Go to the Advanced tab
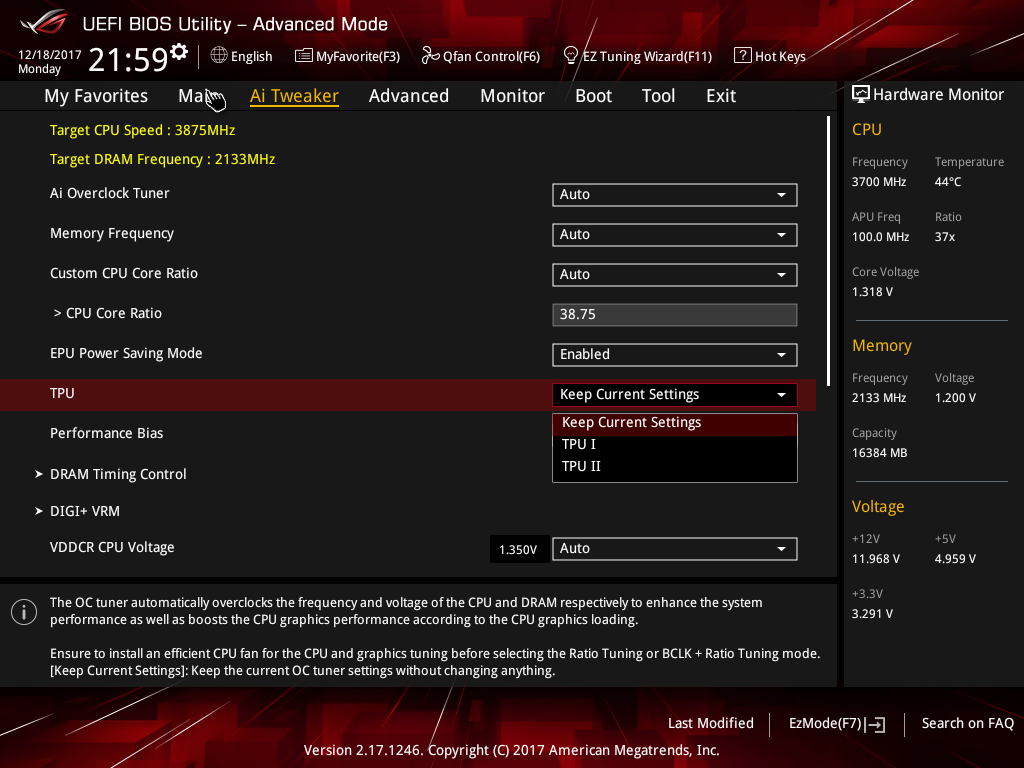Viewport: 1024px width, 768px height. pos(409,95)
